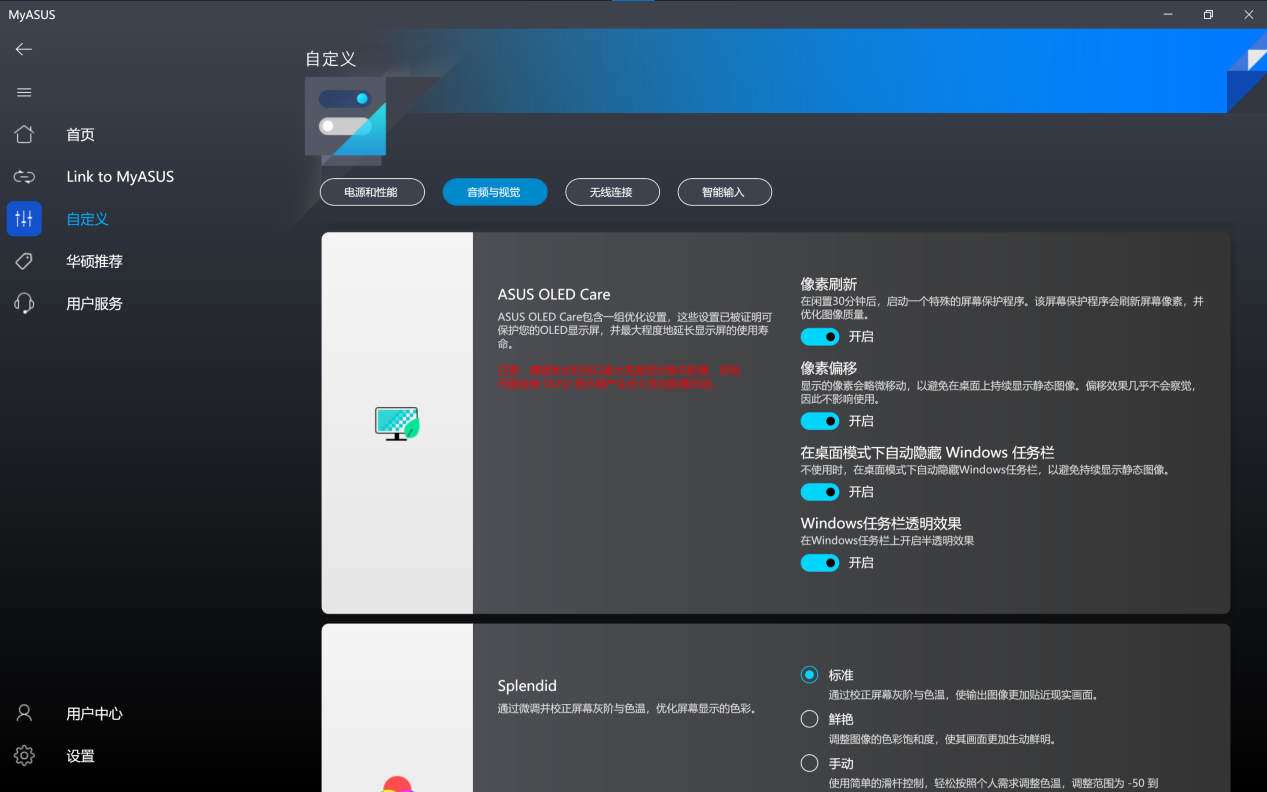Click the 自定义 sliders icon
The width and height of the screenshot is (1267, 792).
pyautogui.click(x=24, y=219)
